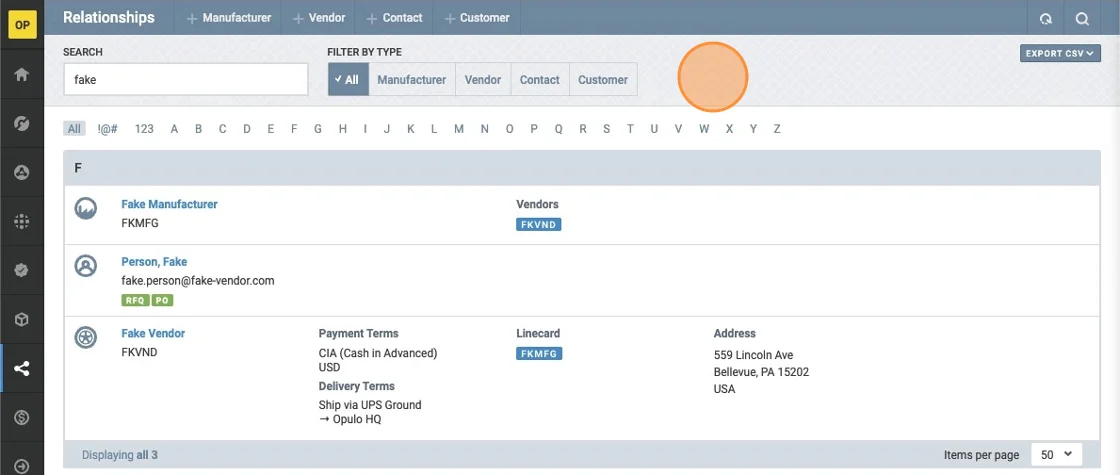This screenshot has width=1120, height=475.
Task: Open the dollar sign sidebar icon
Action: point(21,417)
